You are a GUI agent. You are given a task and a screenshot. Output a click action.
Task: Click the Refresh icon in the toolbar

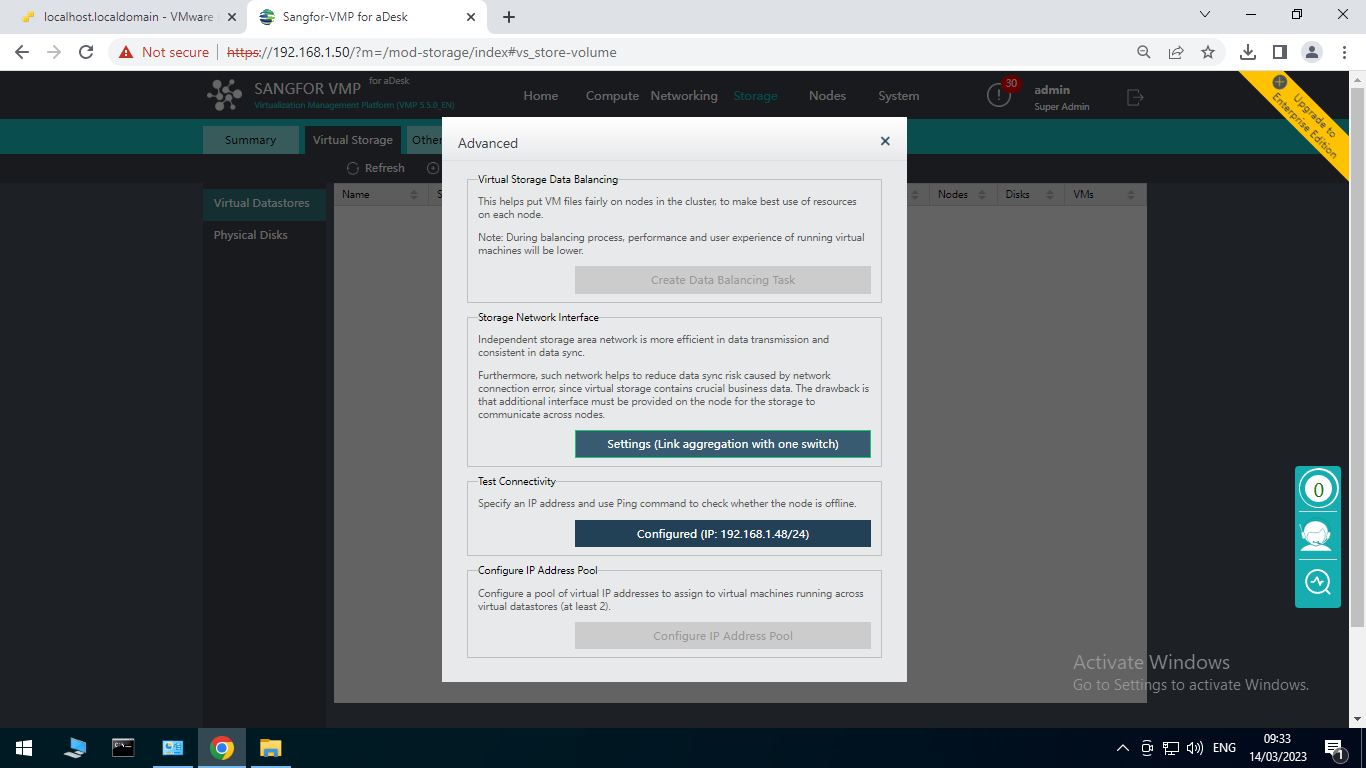coord(352,167)
